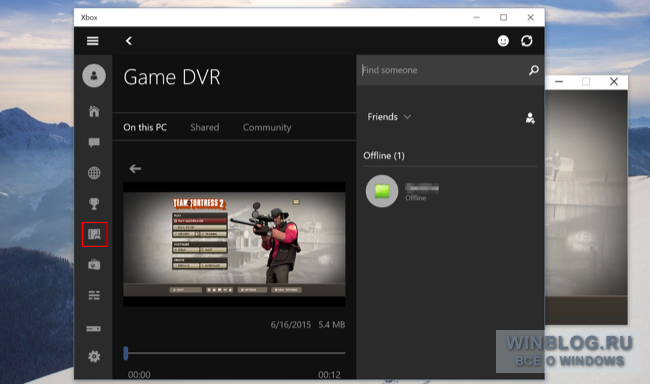Click the Game DVR heading
This screenshot has width=650, height=384.
(x=172, y=77)
